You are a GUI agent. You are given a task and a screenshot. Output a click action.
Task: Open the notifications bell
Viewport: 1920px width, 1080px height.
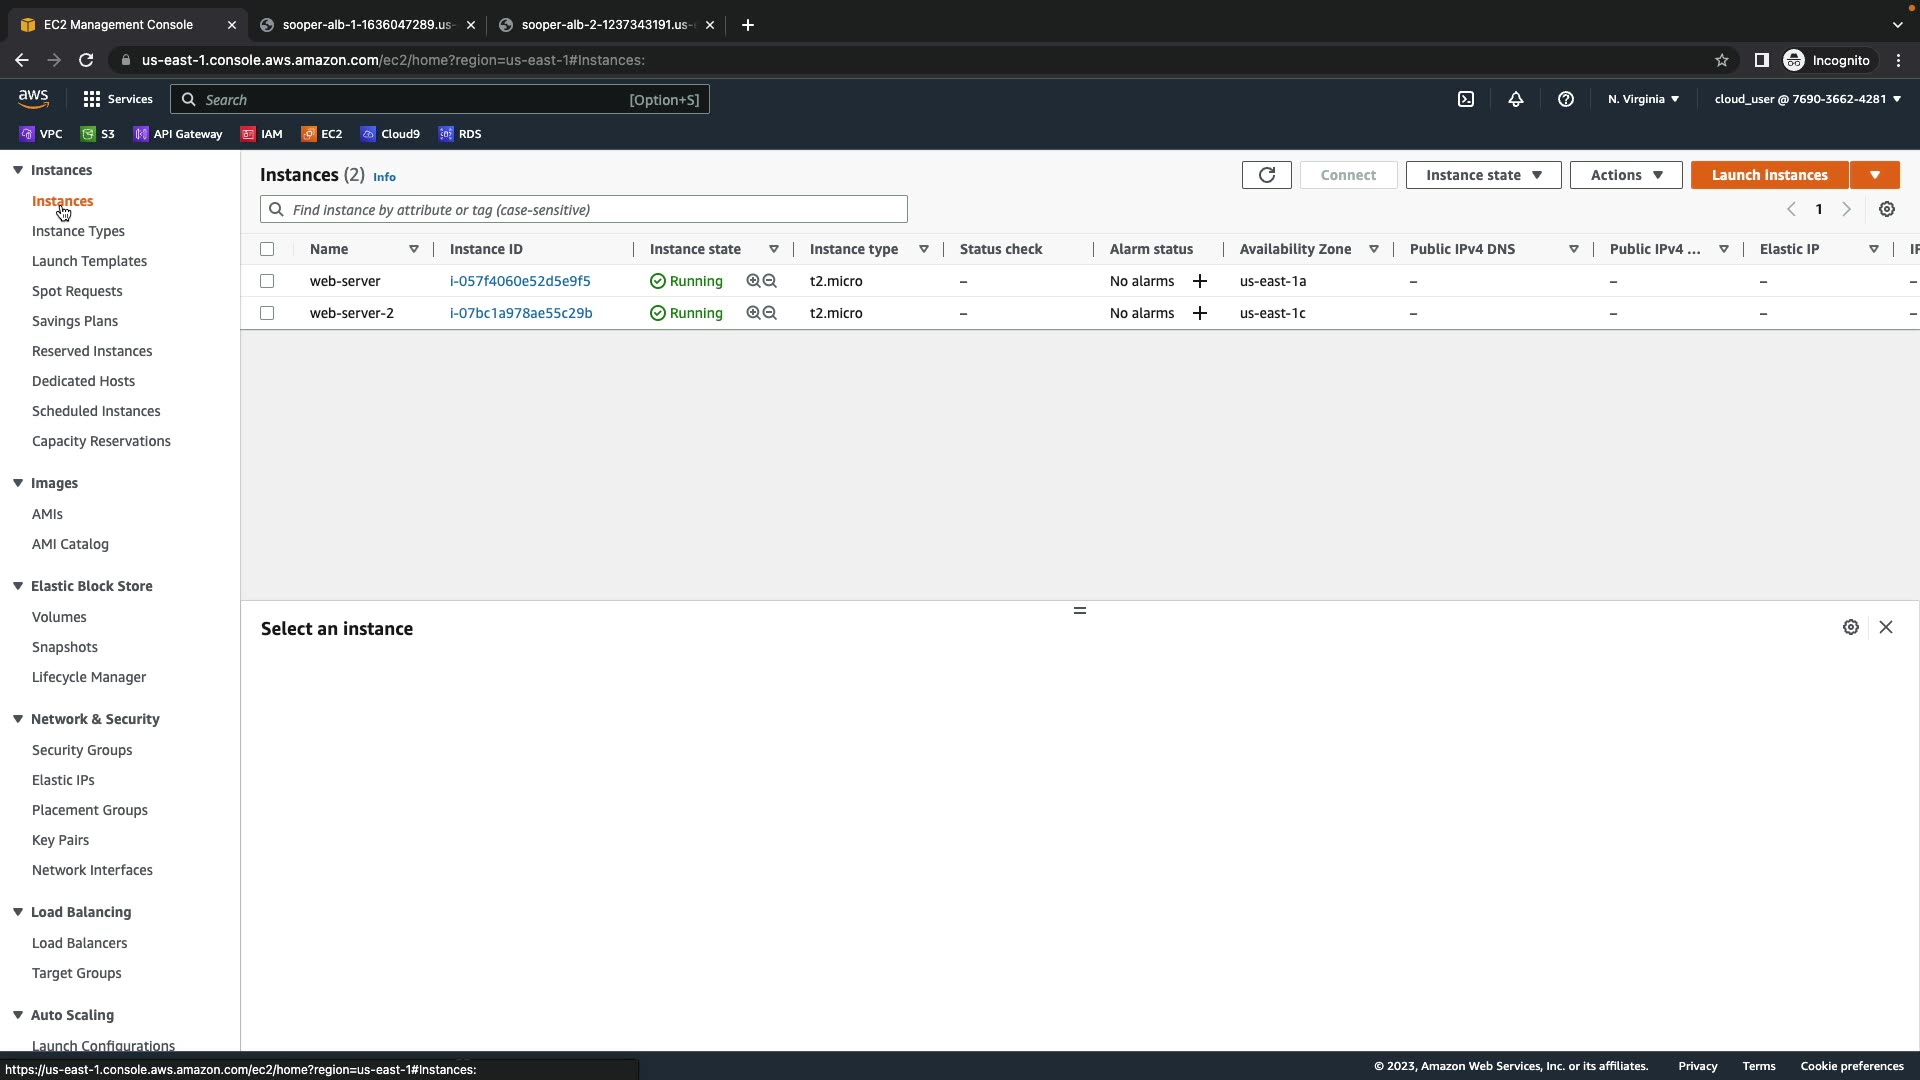1515,99
